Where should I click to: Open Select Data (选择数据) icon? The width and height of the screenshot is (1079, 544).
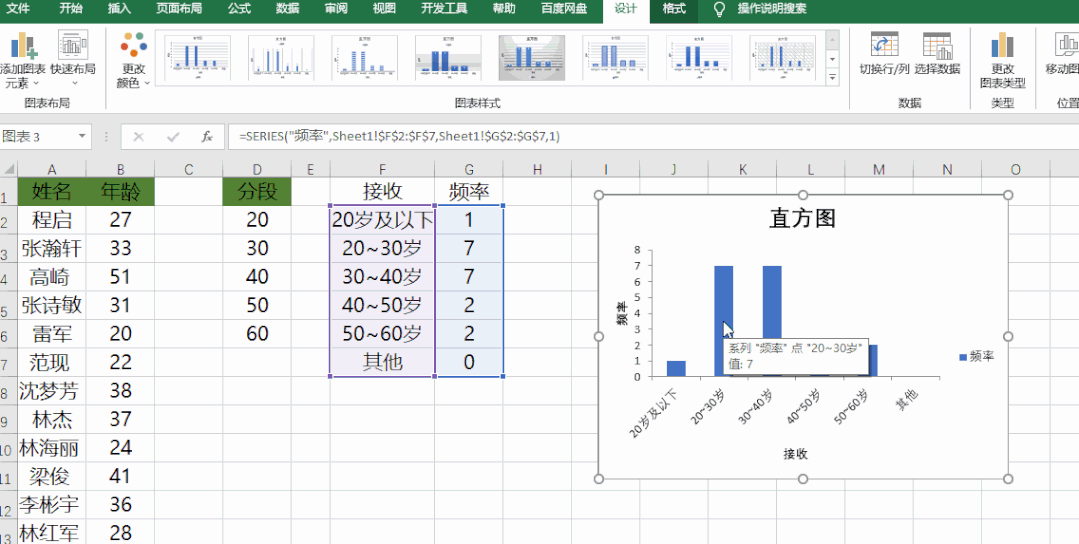click(x=937, y=45)
